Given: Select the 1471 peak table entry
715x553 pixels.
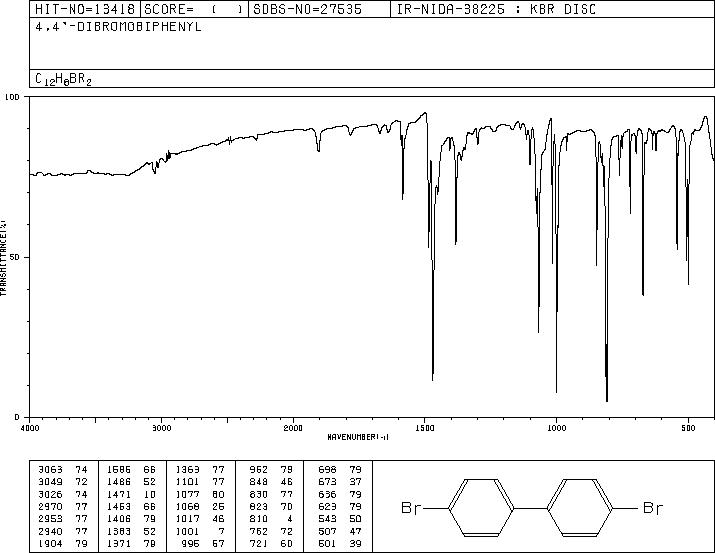Looking at the screenshot, I should 119,494.
